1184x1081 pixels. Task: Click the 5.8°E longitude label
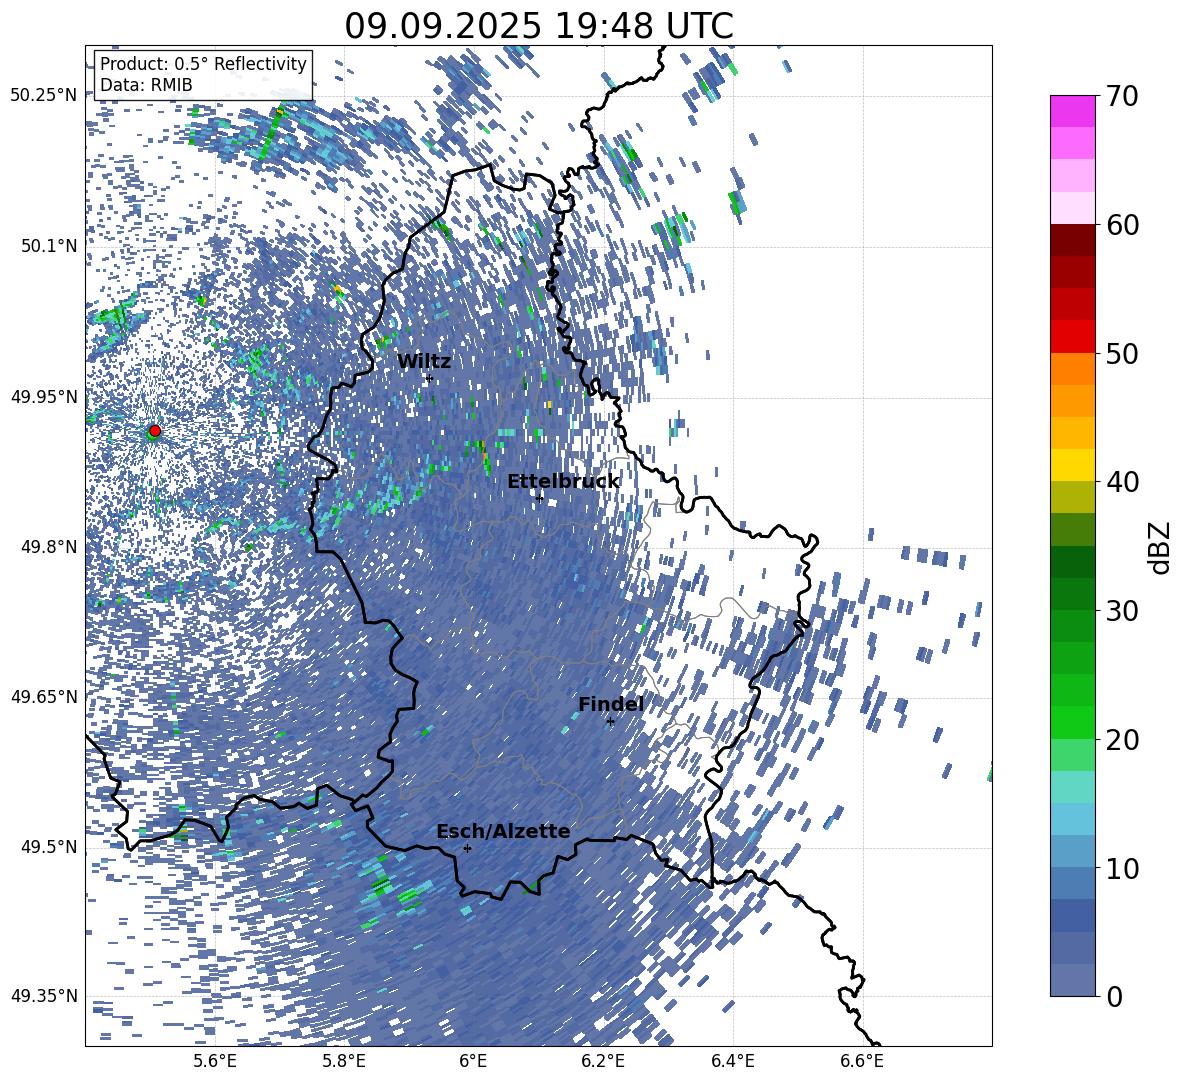click(x=344, y=1061)
